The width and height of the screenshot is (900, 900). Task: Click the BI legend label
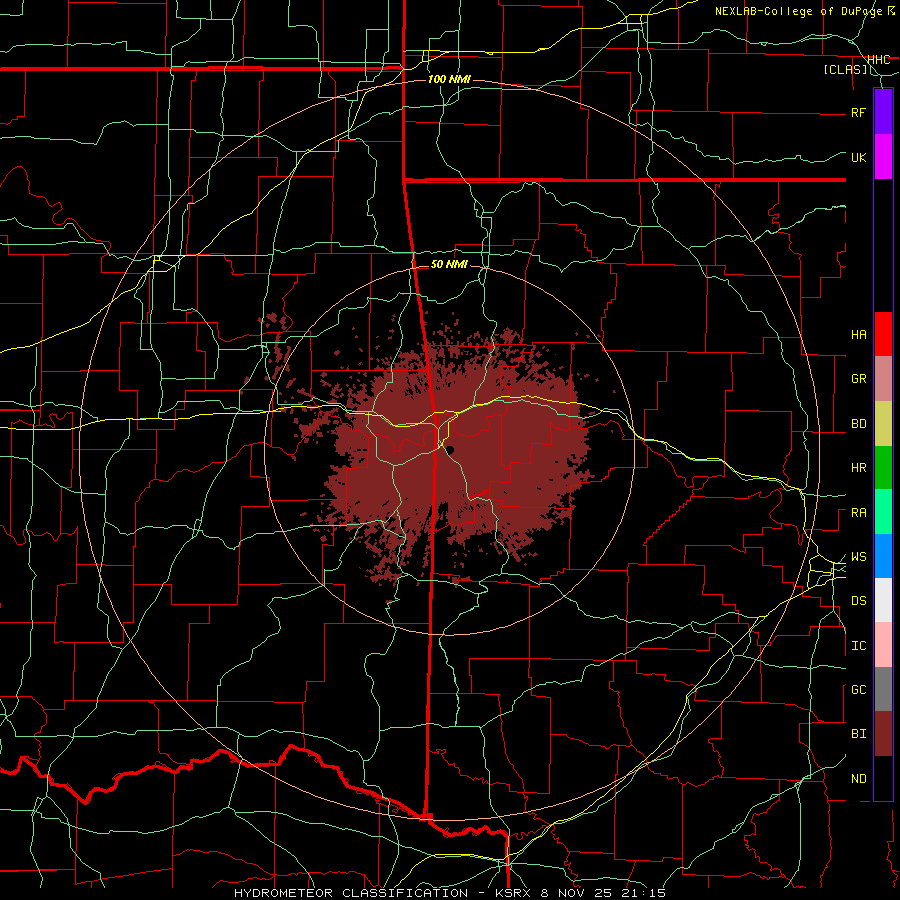[x=858, y=734]
